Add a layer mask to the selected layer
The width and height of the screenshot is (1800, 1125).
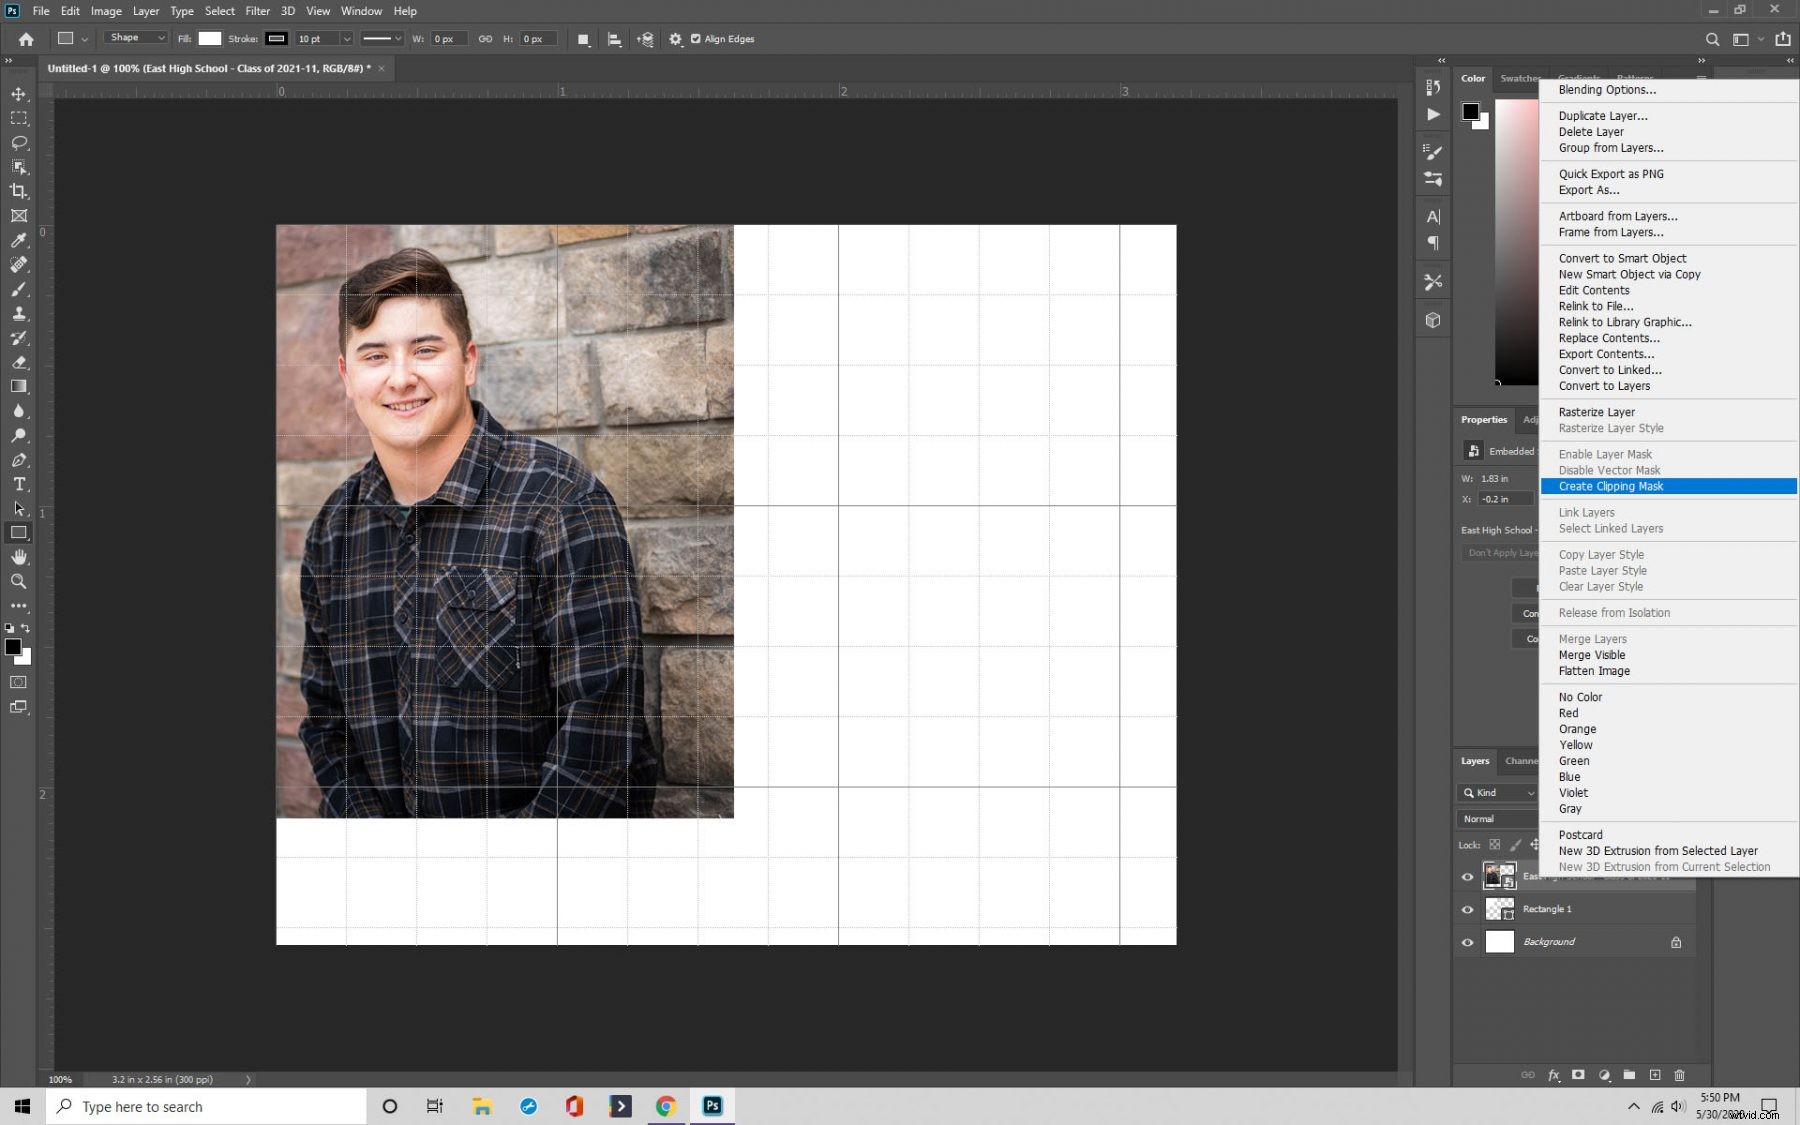[1579, 1075]
